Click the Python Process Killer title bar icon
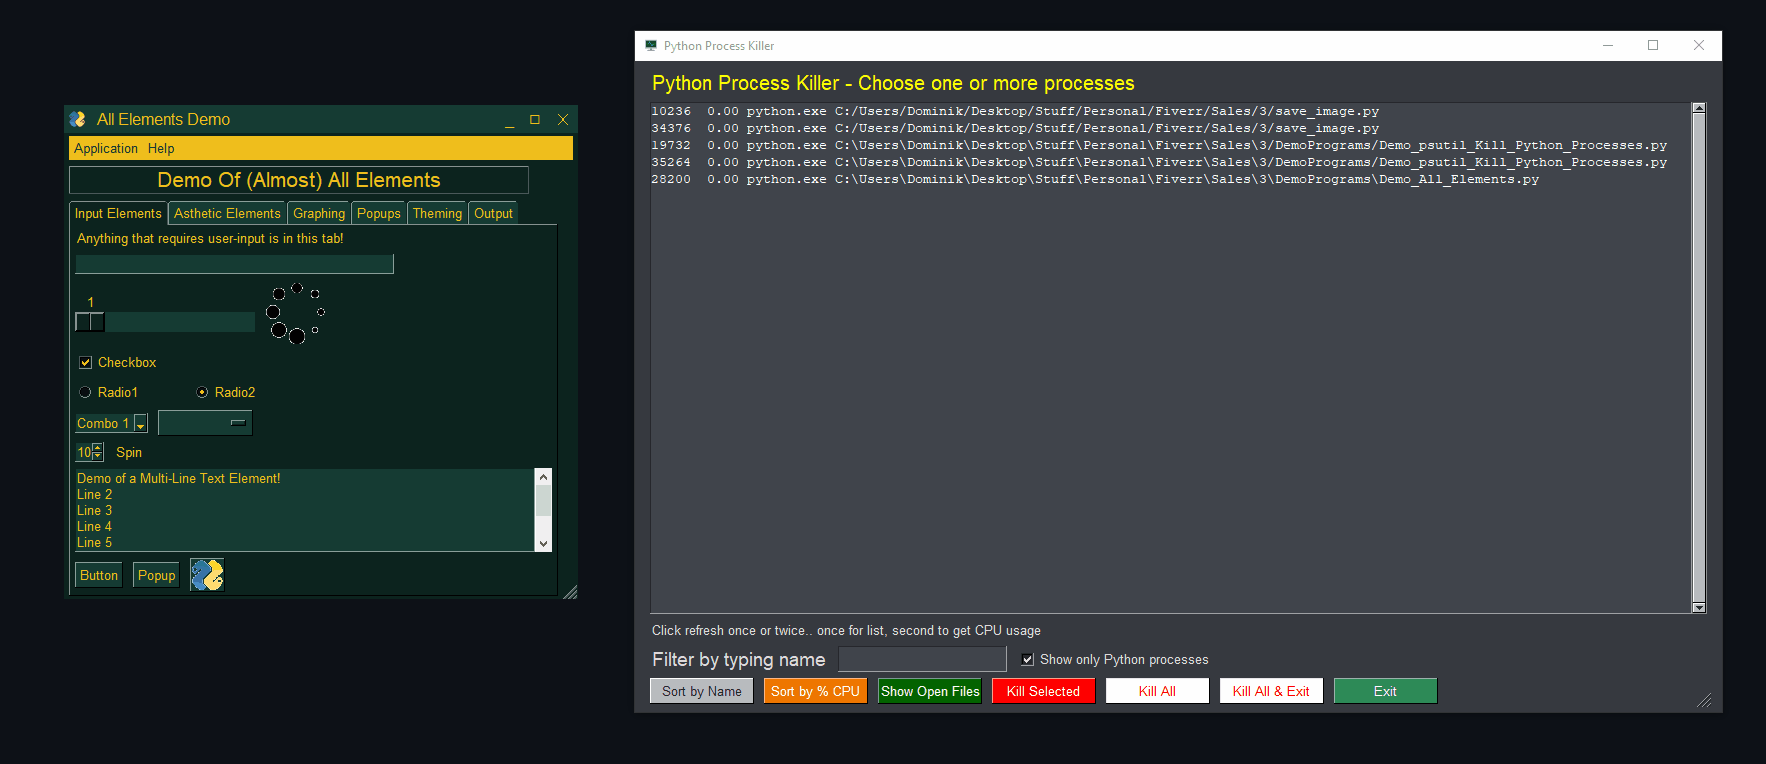The width and height of the screenshot is (1766, 764). tap(651, 46)
